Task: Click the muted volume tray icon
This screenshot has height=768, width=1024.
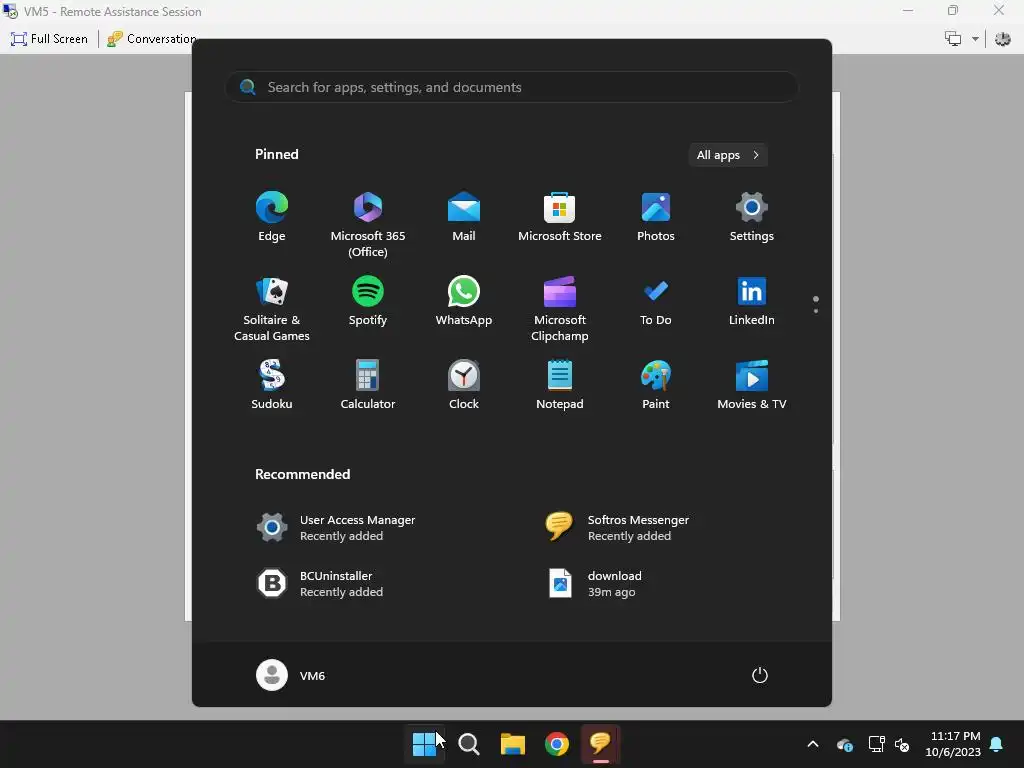Action: point(902,744)
